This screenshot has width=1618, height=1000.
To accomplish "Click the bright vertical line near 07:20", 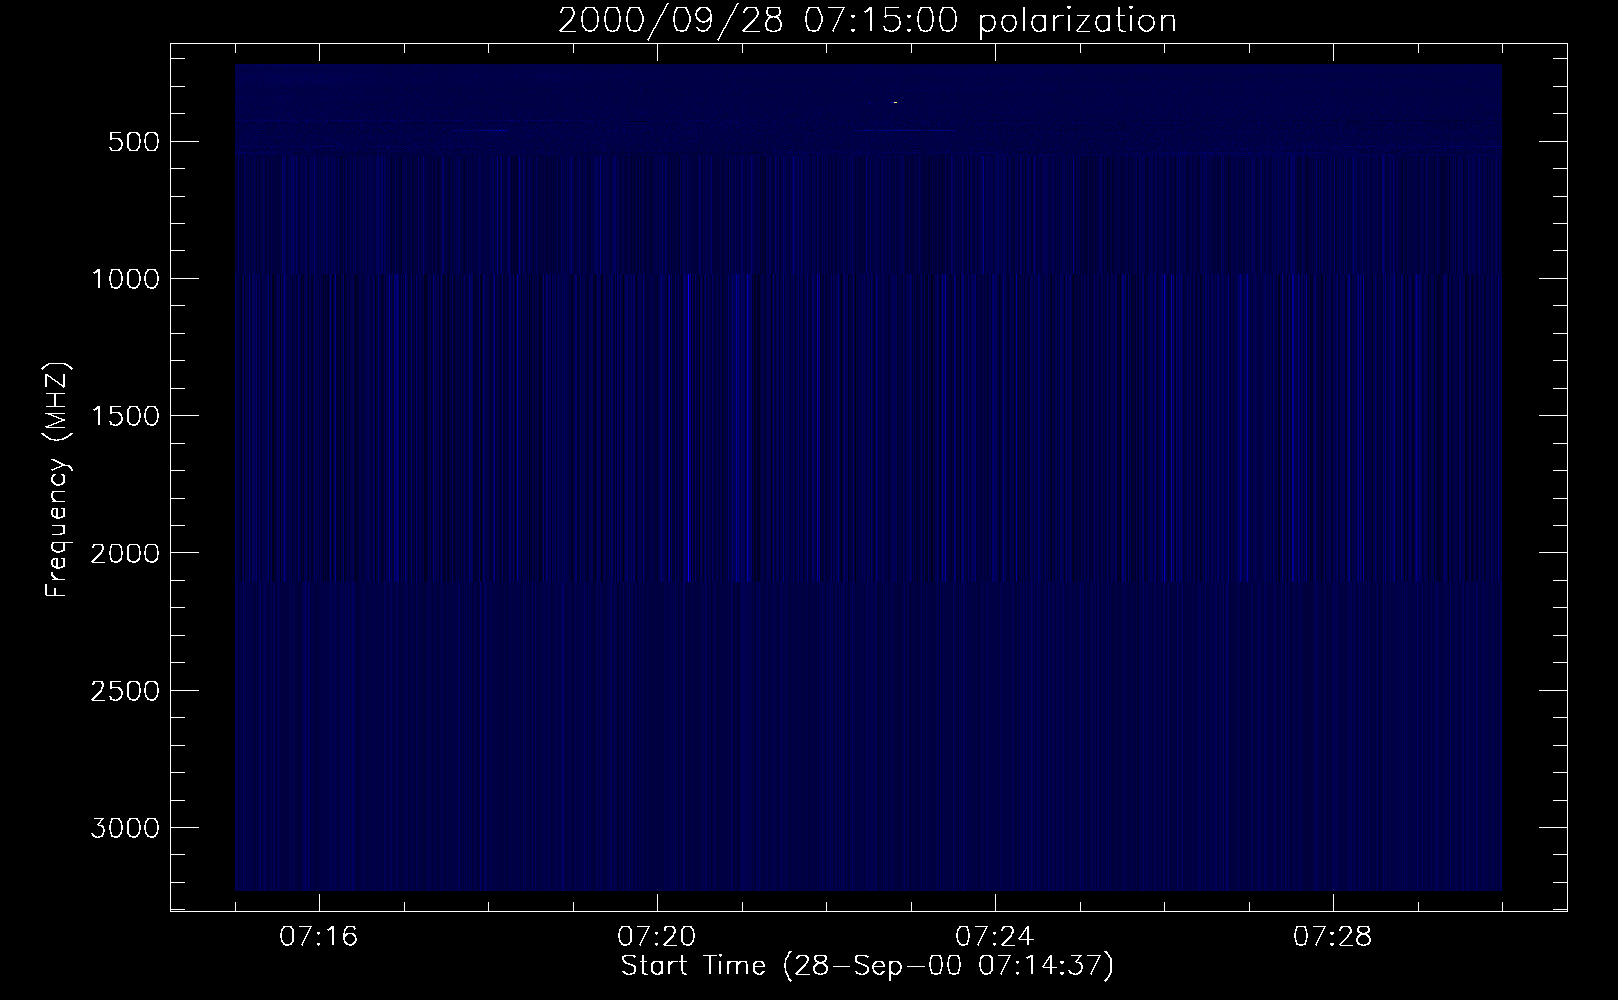I will [689, 427].
